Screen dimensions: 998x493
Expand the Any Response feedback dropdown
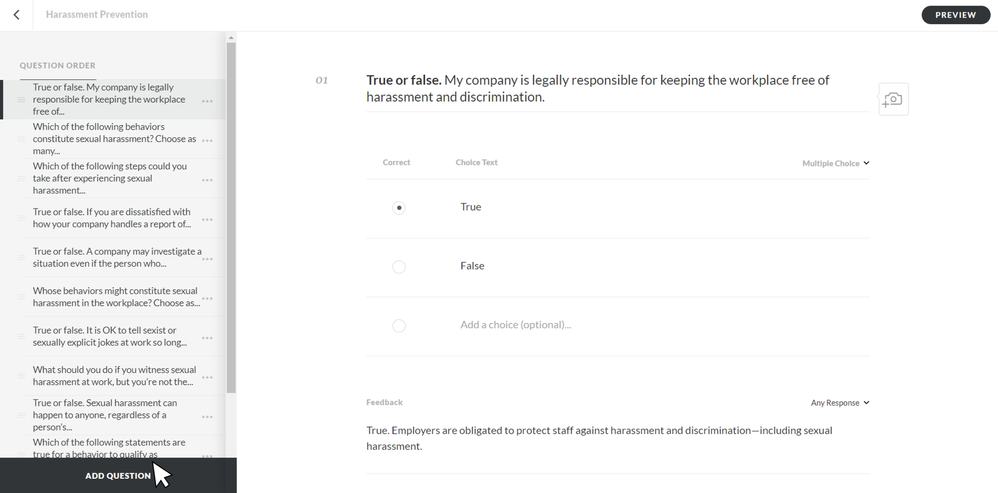pos(840,403)
